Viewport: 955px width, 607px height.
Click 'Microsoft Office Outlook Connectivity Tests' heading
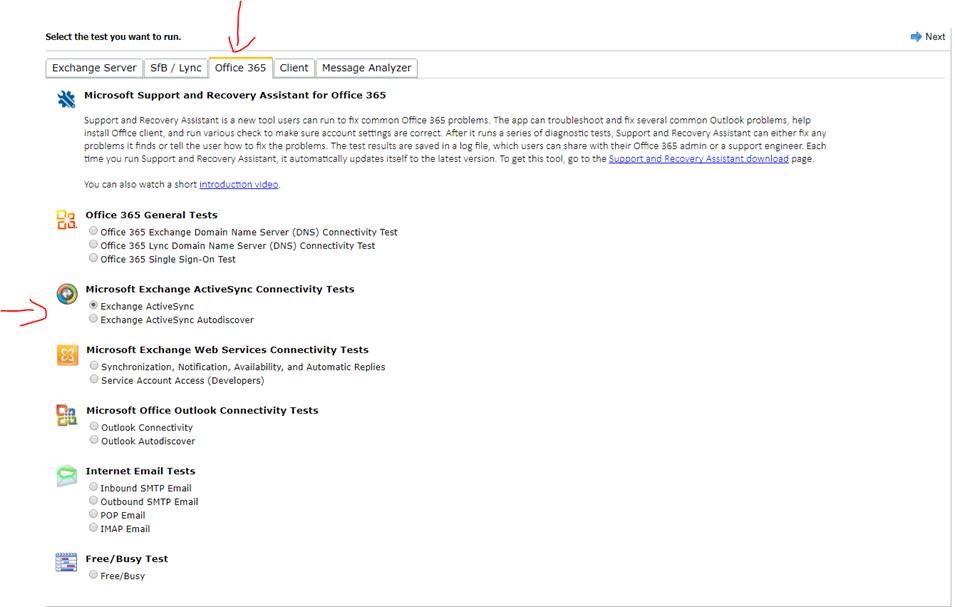coord(202,410)
